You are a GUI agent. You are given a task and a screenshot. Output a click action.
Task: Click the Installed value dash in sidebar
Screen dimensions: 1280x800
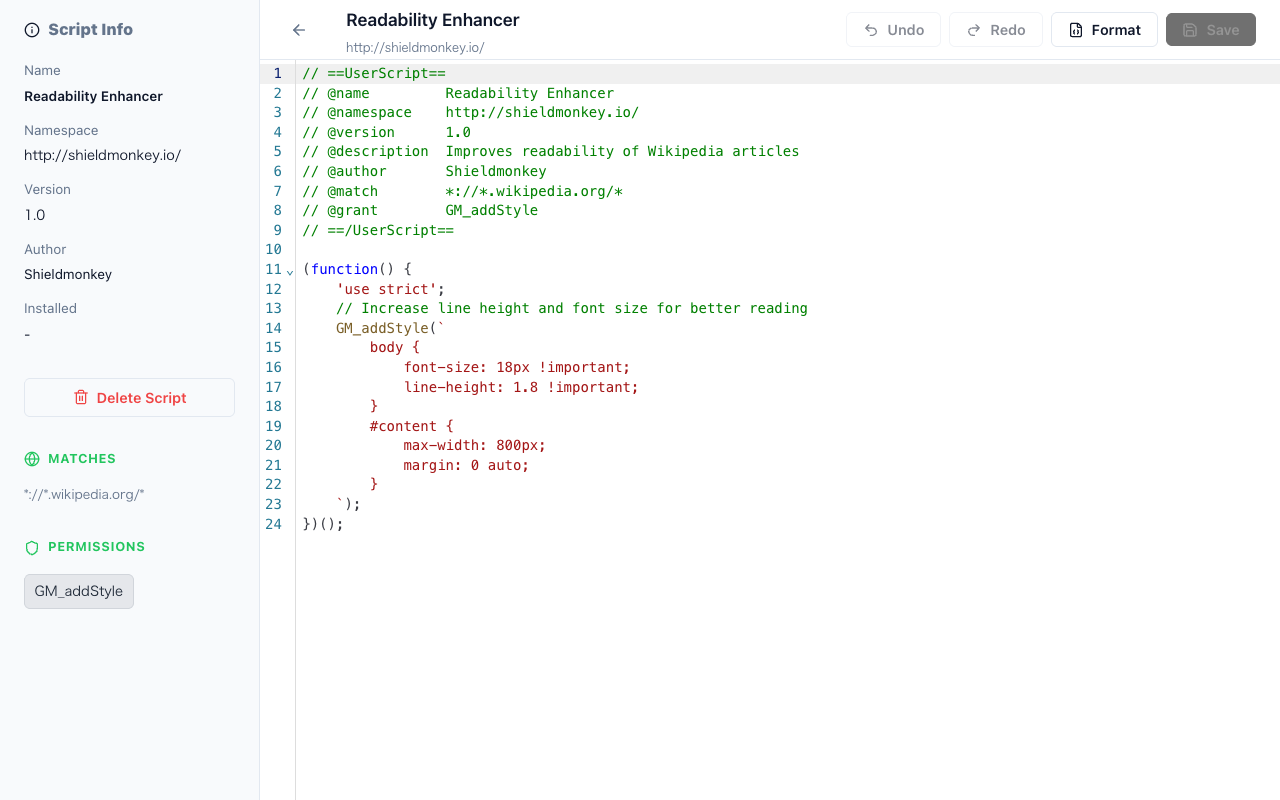(x=27, y=334)
